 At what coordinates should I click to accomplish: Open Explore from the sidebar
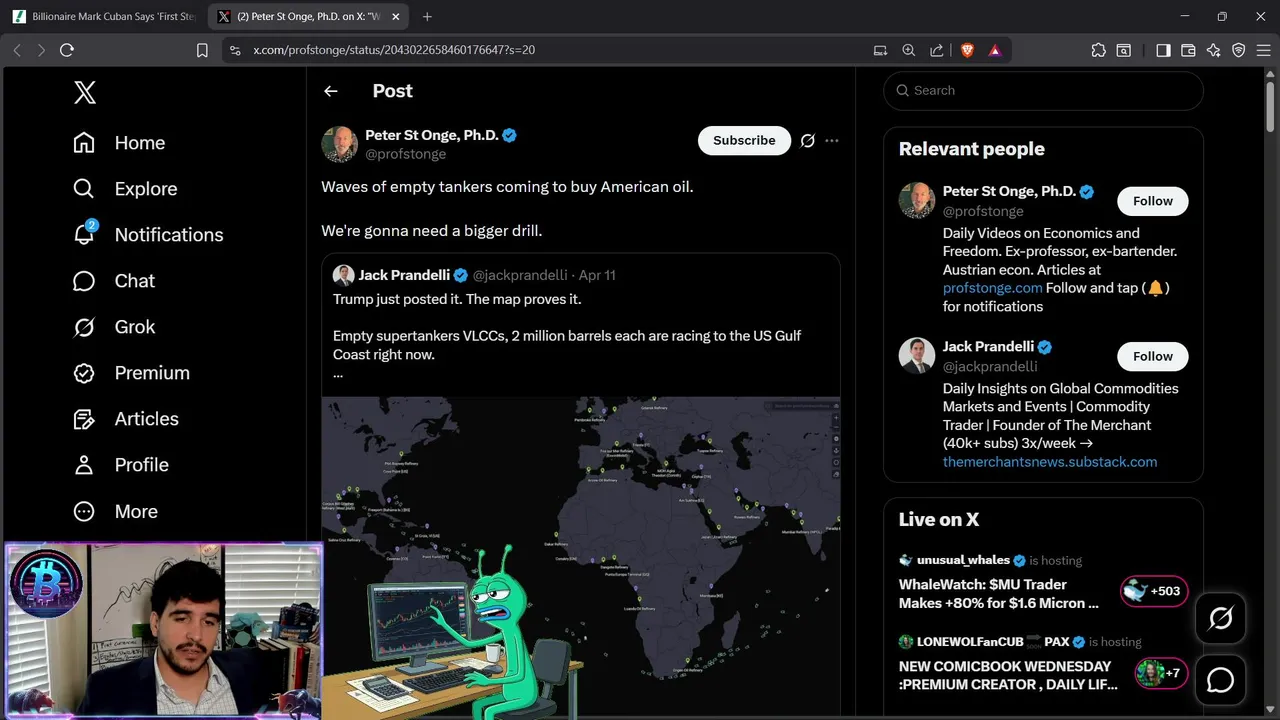125,189
